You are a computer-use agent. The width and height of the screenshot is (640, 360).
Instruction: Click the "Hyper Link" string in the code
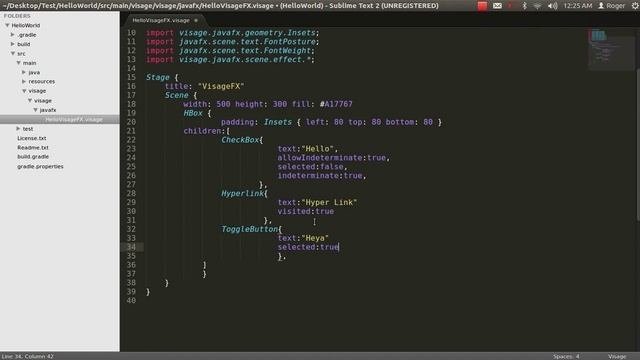click(329, 202)
